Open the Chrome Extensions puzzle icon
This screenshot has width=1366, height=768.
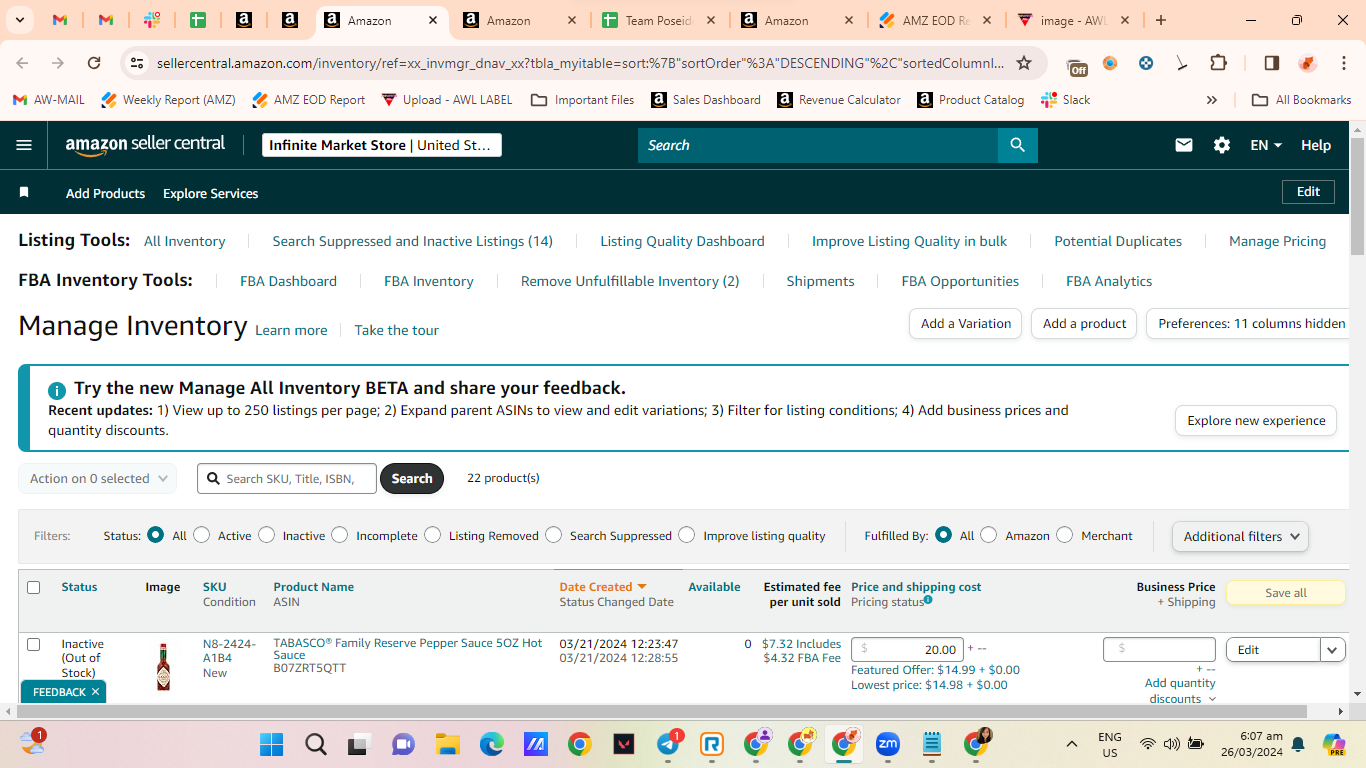coord(1218,63)
